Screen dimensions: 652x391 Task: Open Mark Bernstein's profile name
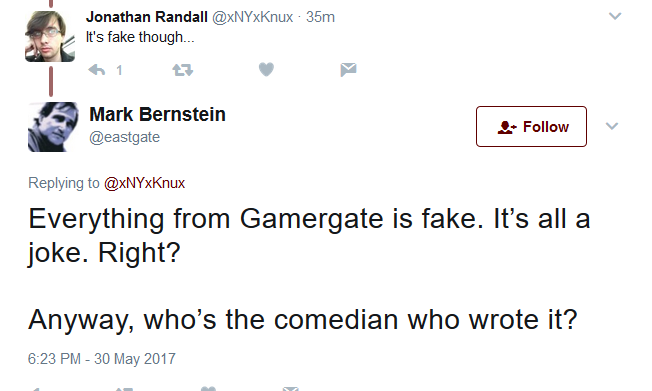tap(158, 114)
